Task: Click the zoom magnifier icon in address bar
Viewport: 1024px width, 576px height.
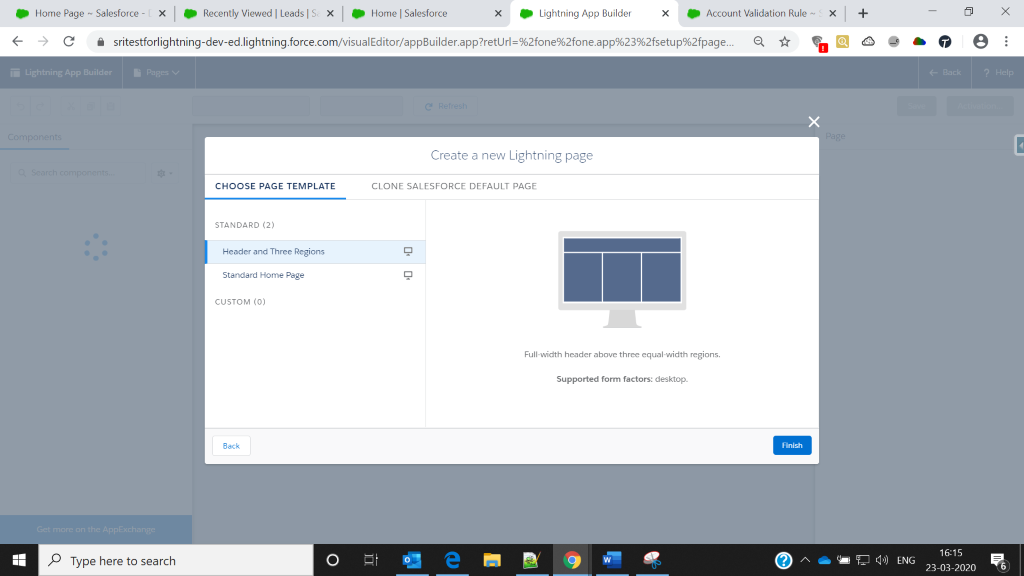Action: 759,42
